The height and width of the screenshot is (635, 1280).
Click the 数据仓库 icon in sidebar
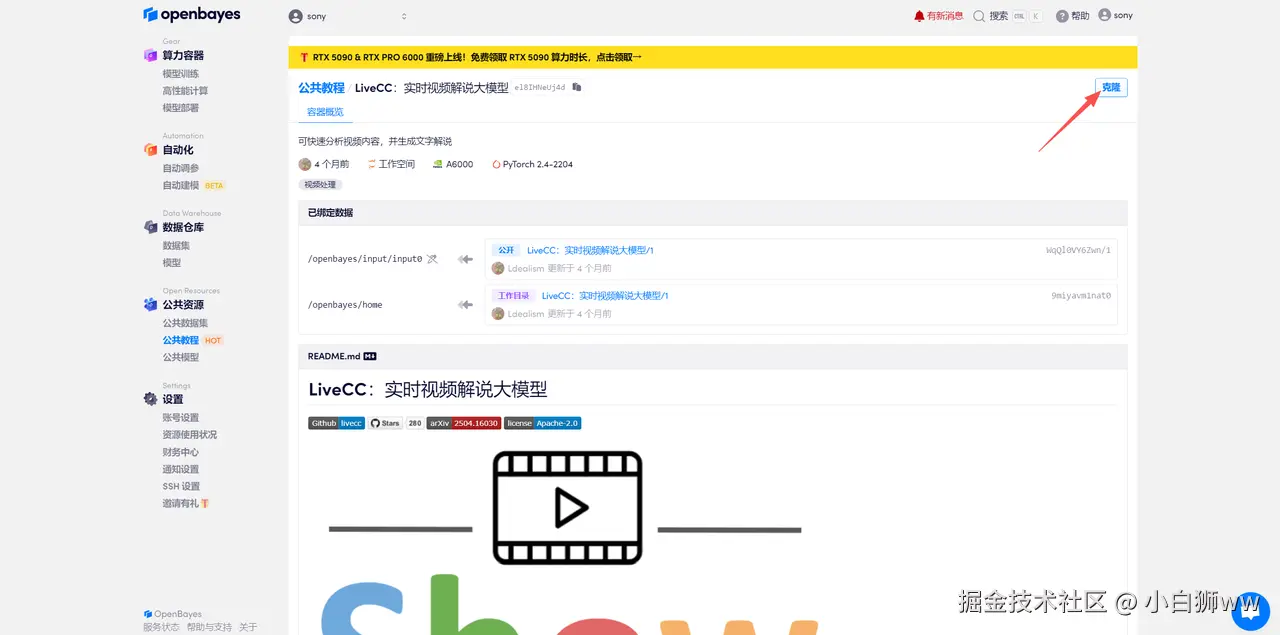[x=150, y=227]
